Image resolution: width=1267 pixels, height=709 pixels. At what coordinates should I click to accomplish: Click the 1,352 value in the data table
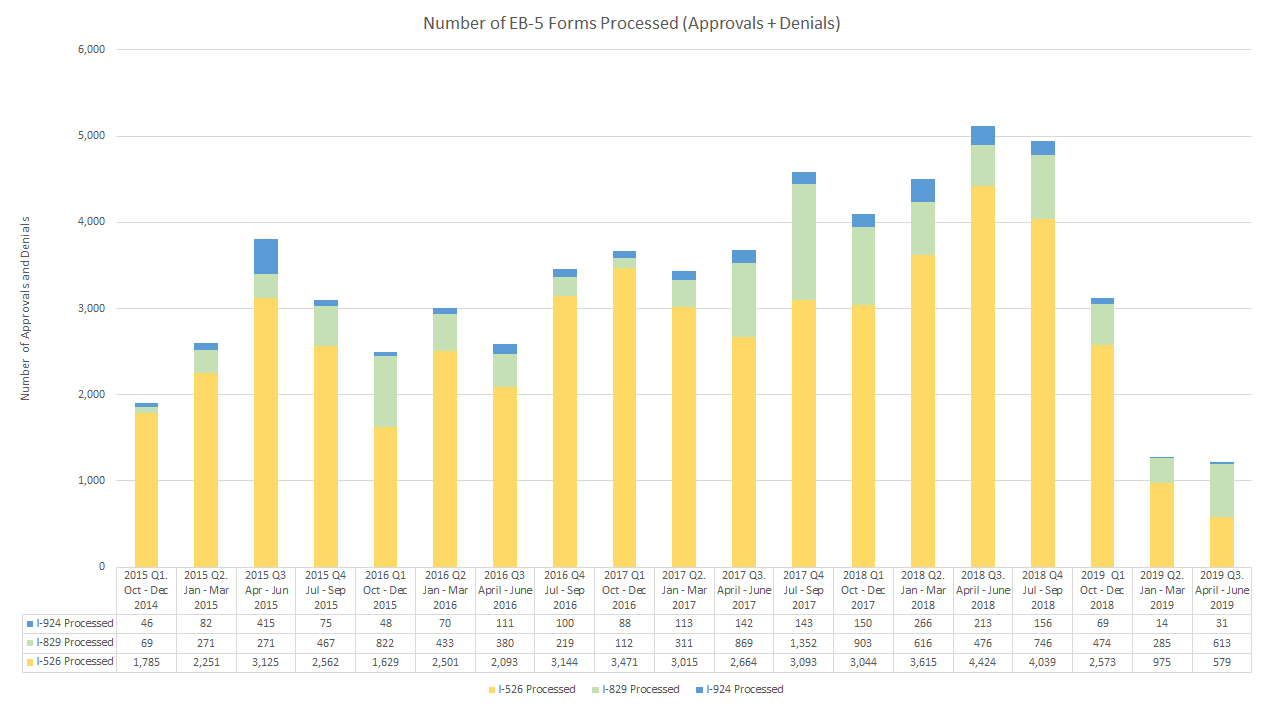803,643
